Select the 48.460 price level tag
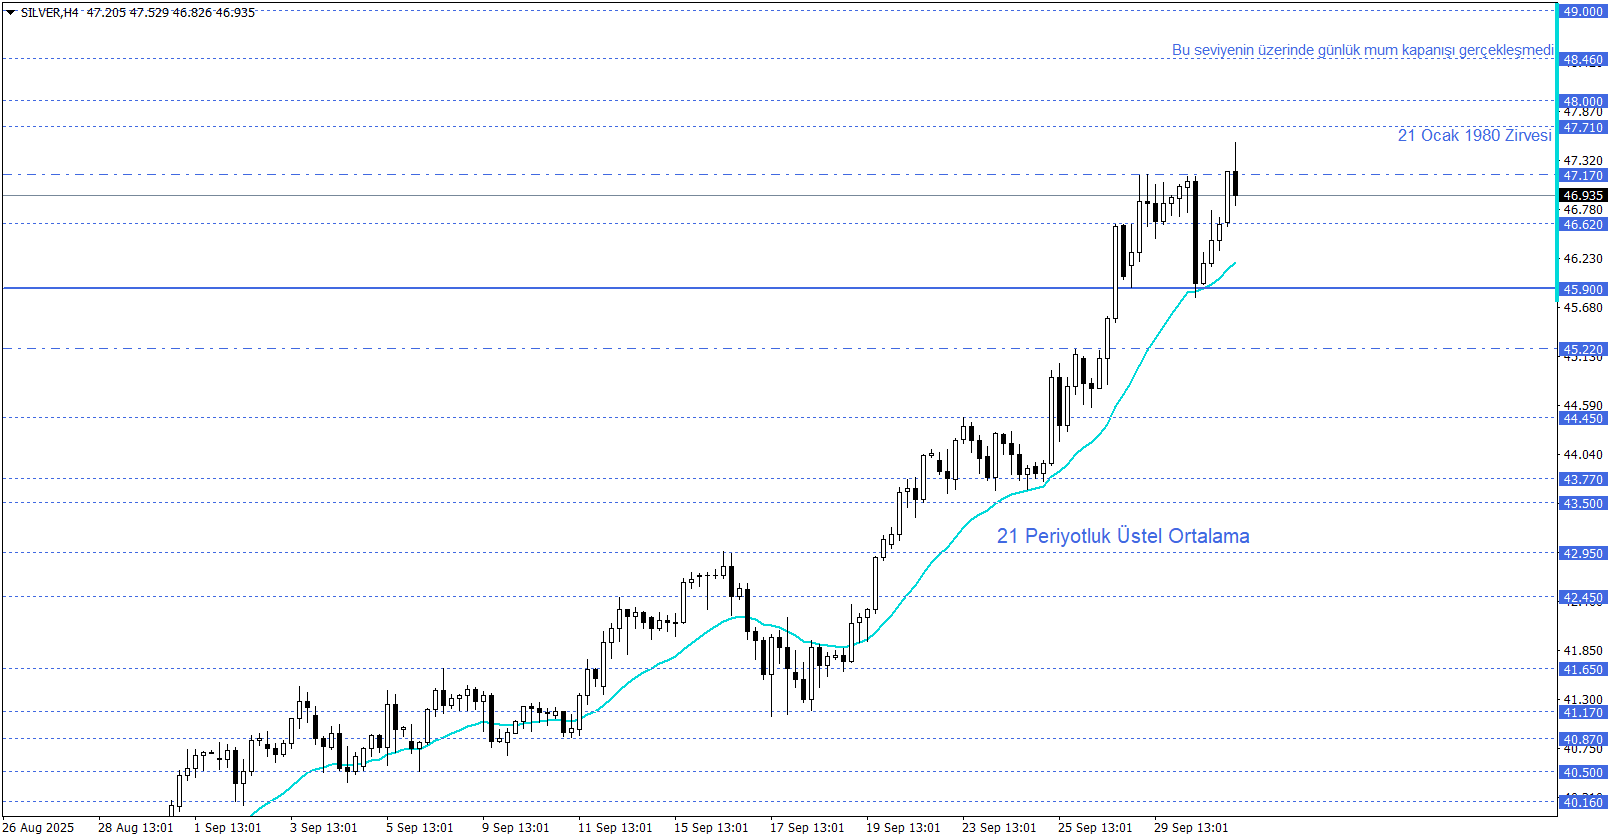 point(1582,60)
